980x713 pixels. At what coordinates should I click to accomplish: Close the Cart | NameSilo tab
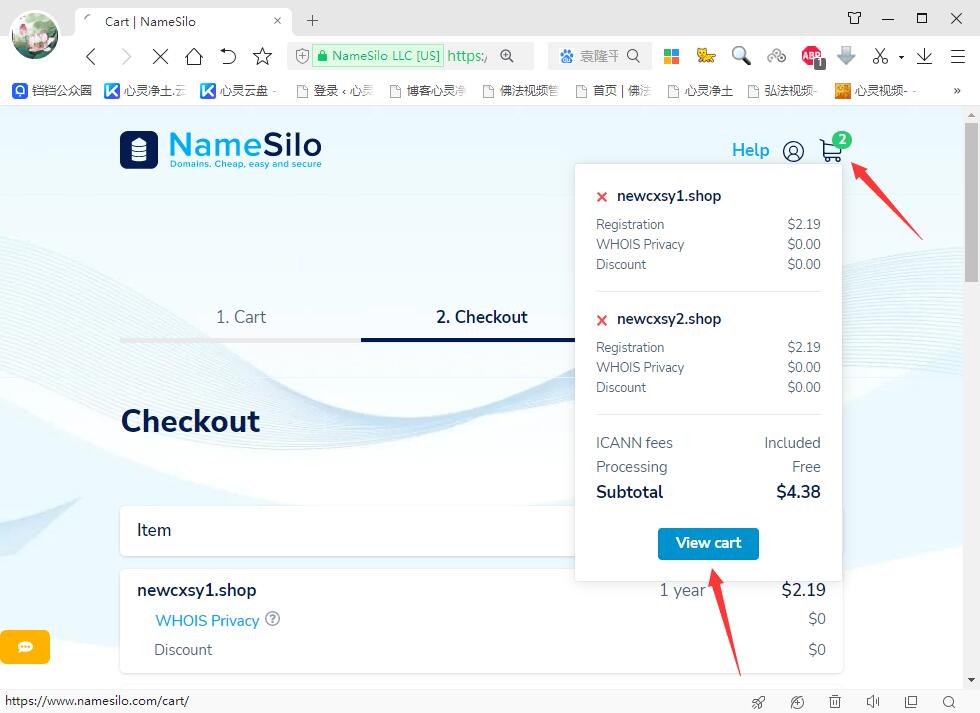[x=278, y=21]
